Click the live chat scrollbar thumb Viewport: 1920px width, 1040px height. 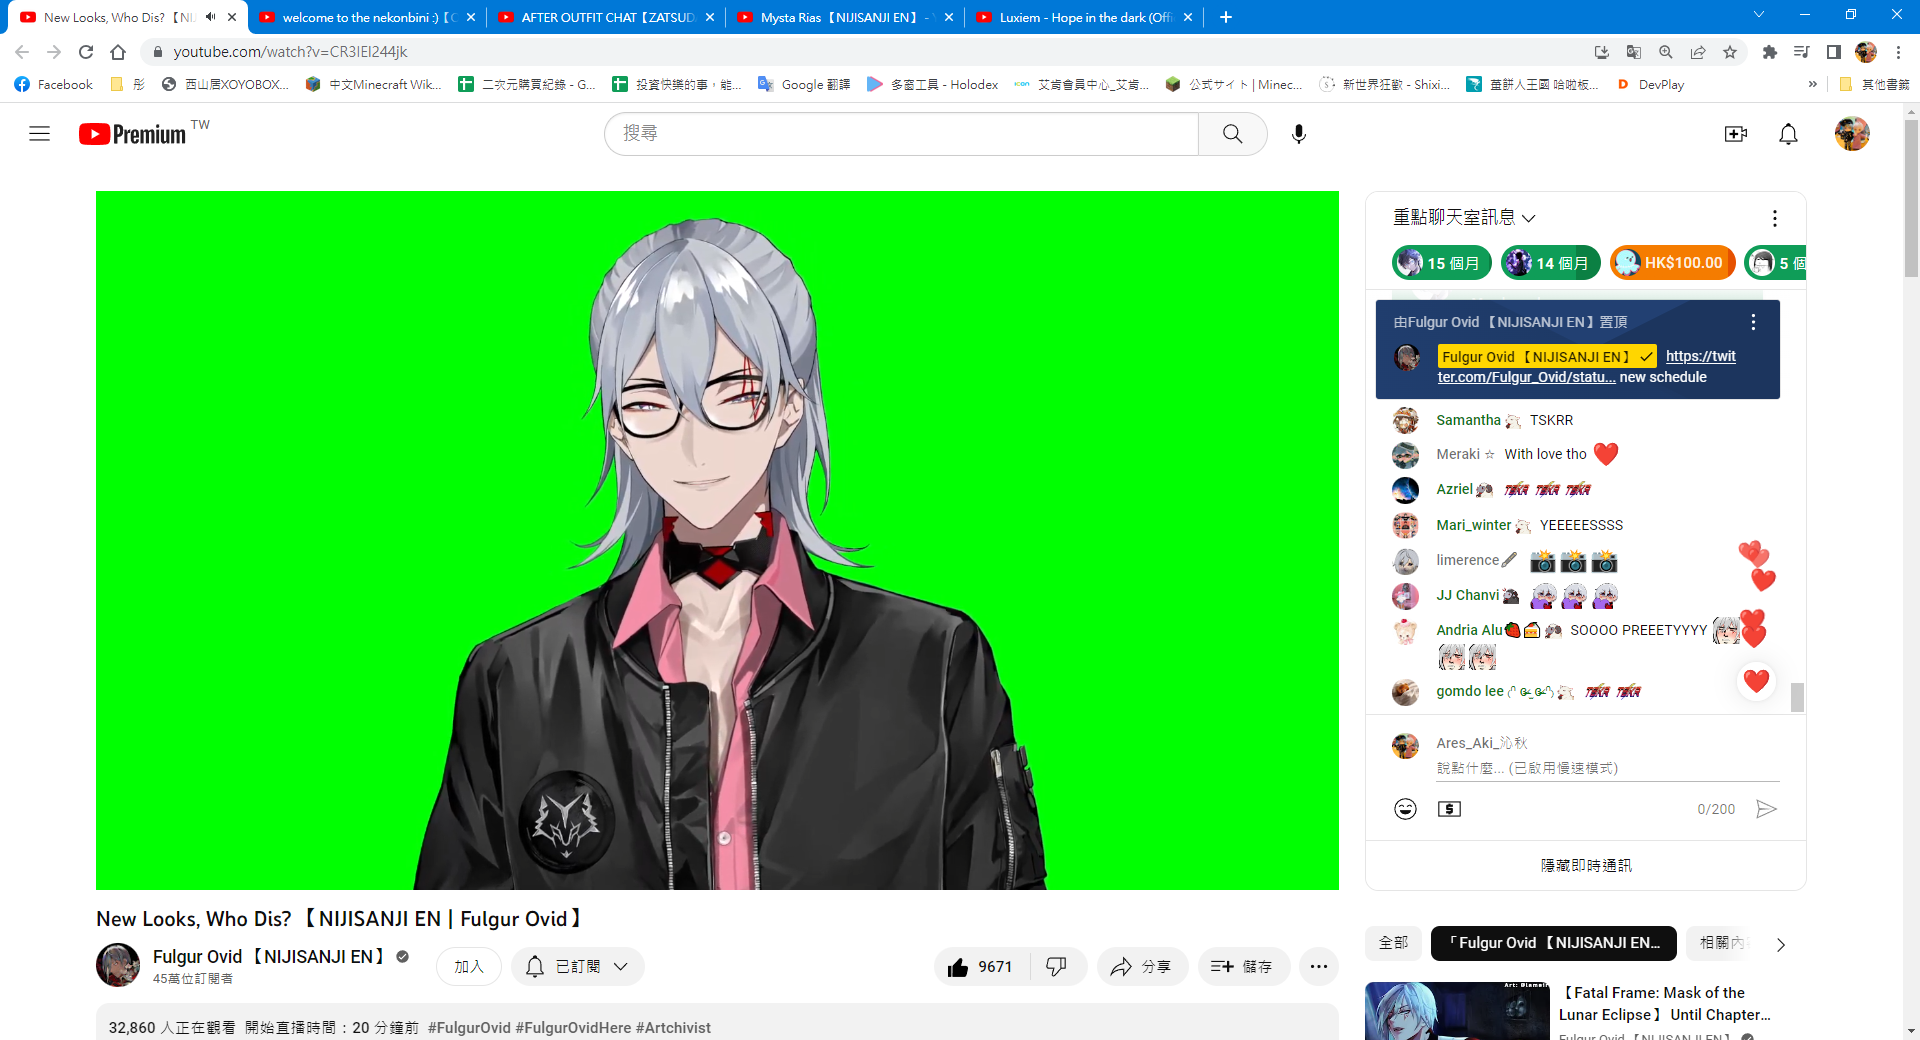[x=1797, y=697]
